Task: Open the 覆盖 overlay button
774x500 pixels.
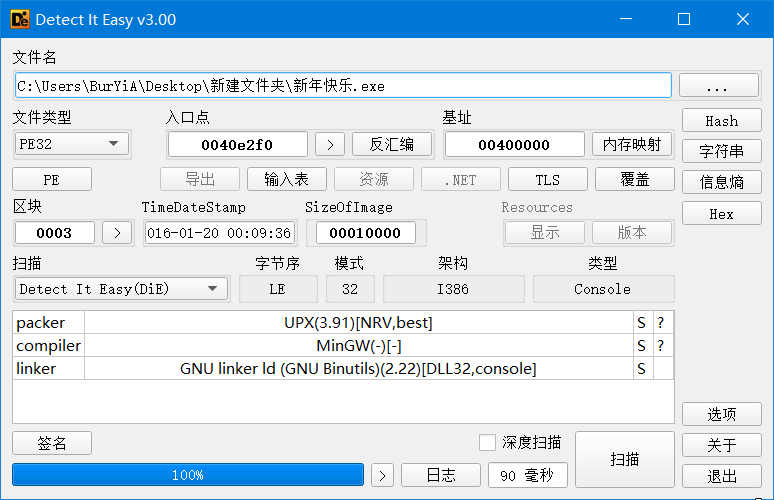Action: click(x=635, y=179)
